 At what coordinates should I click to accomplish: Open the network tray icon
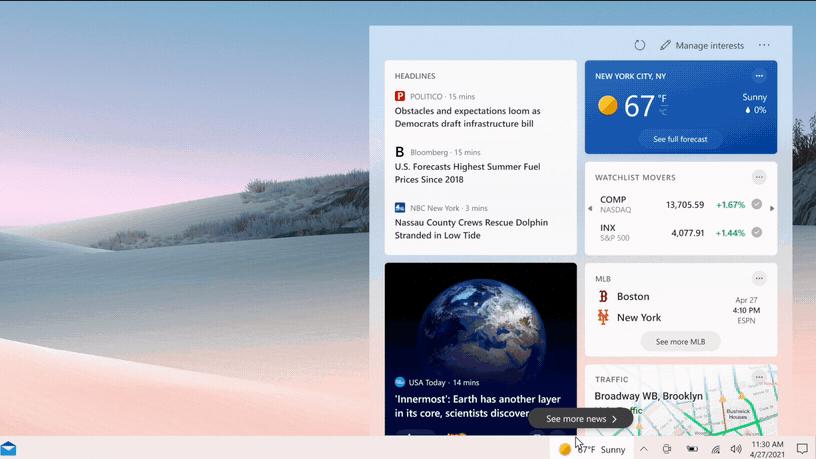click(716, 450)
